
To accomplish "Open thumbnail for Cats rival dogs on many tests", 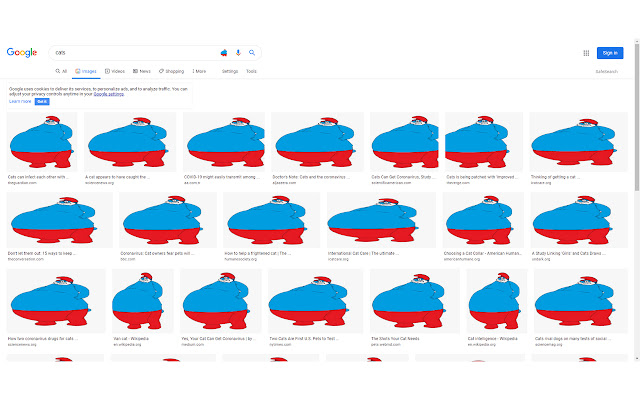I will [581, 301].
